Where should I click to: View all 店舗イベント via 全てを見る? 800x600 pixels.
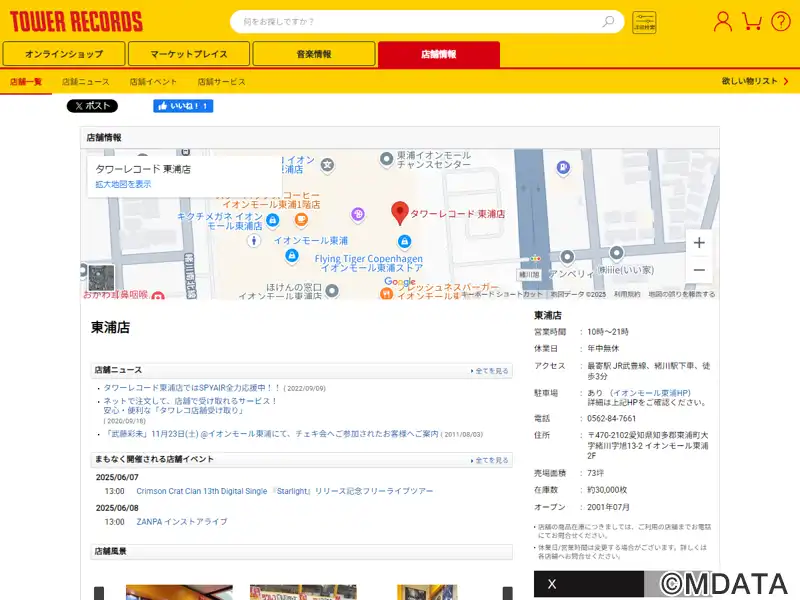pos(489,460)
